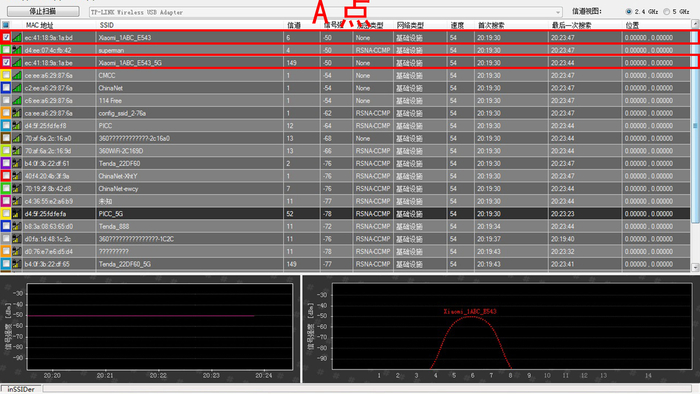Click signal icon for superman network

tap(17, 50)
